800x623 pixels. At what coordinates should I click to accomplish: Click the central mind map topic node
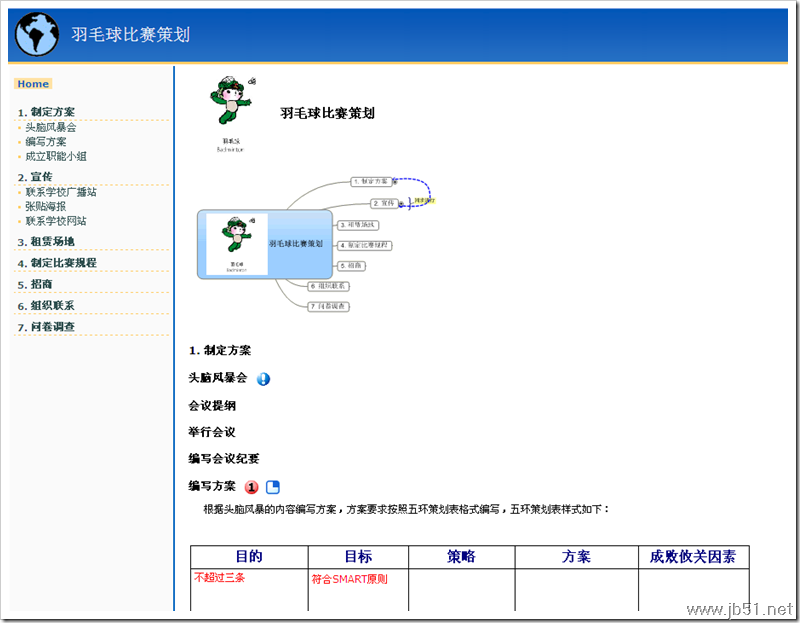tap(265, 244)
